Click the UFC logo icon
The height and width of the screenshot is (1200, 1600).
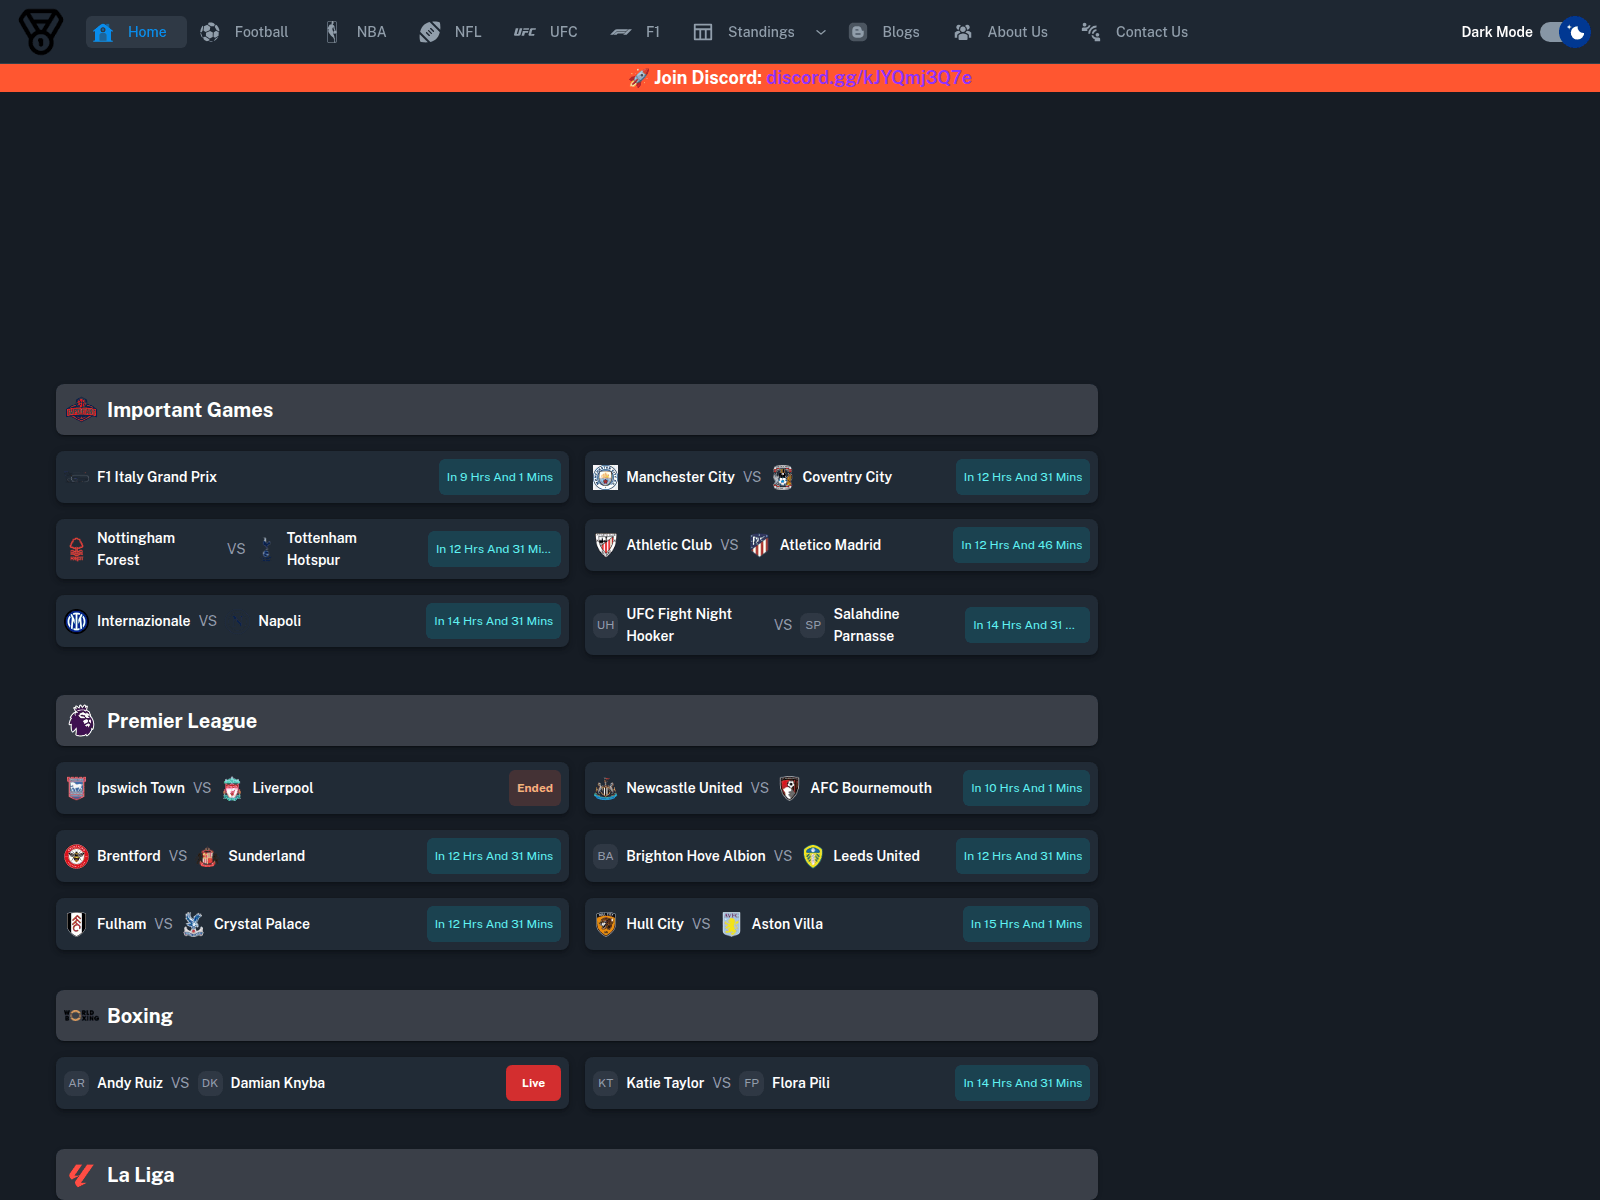point(525,32)
